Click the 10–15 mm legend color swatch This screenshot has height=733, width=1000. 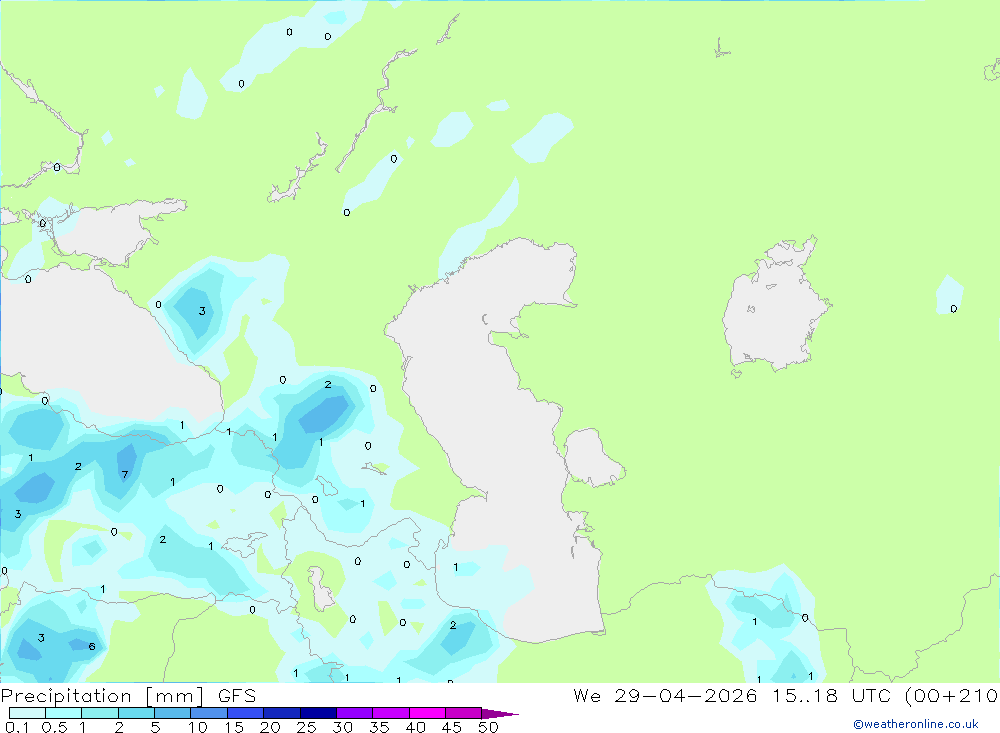pos(209,713)
